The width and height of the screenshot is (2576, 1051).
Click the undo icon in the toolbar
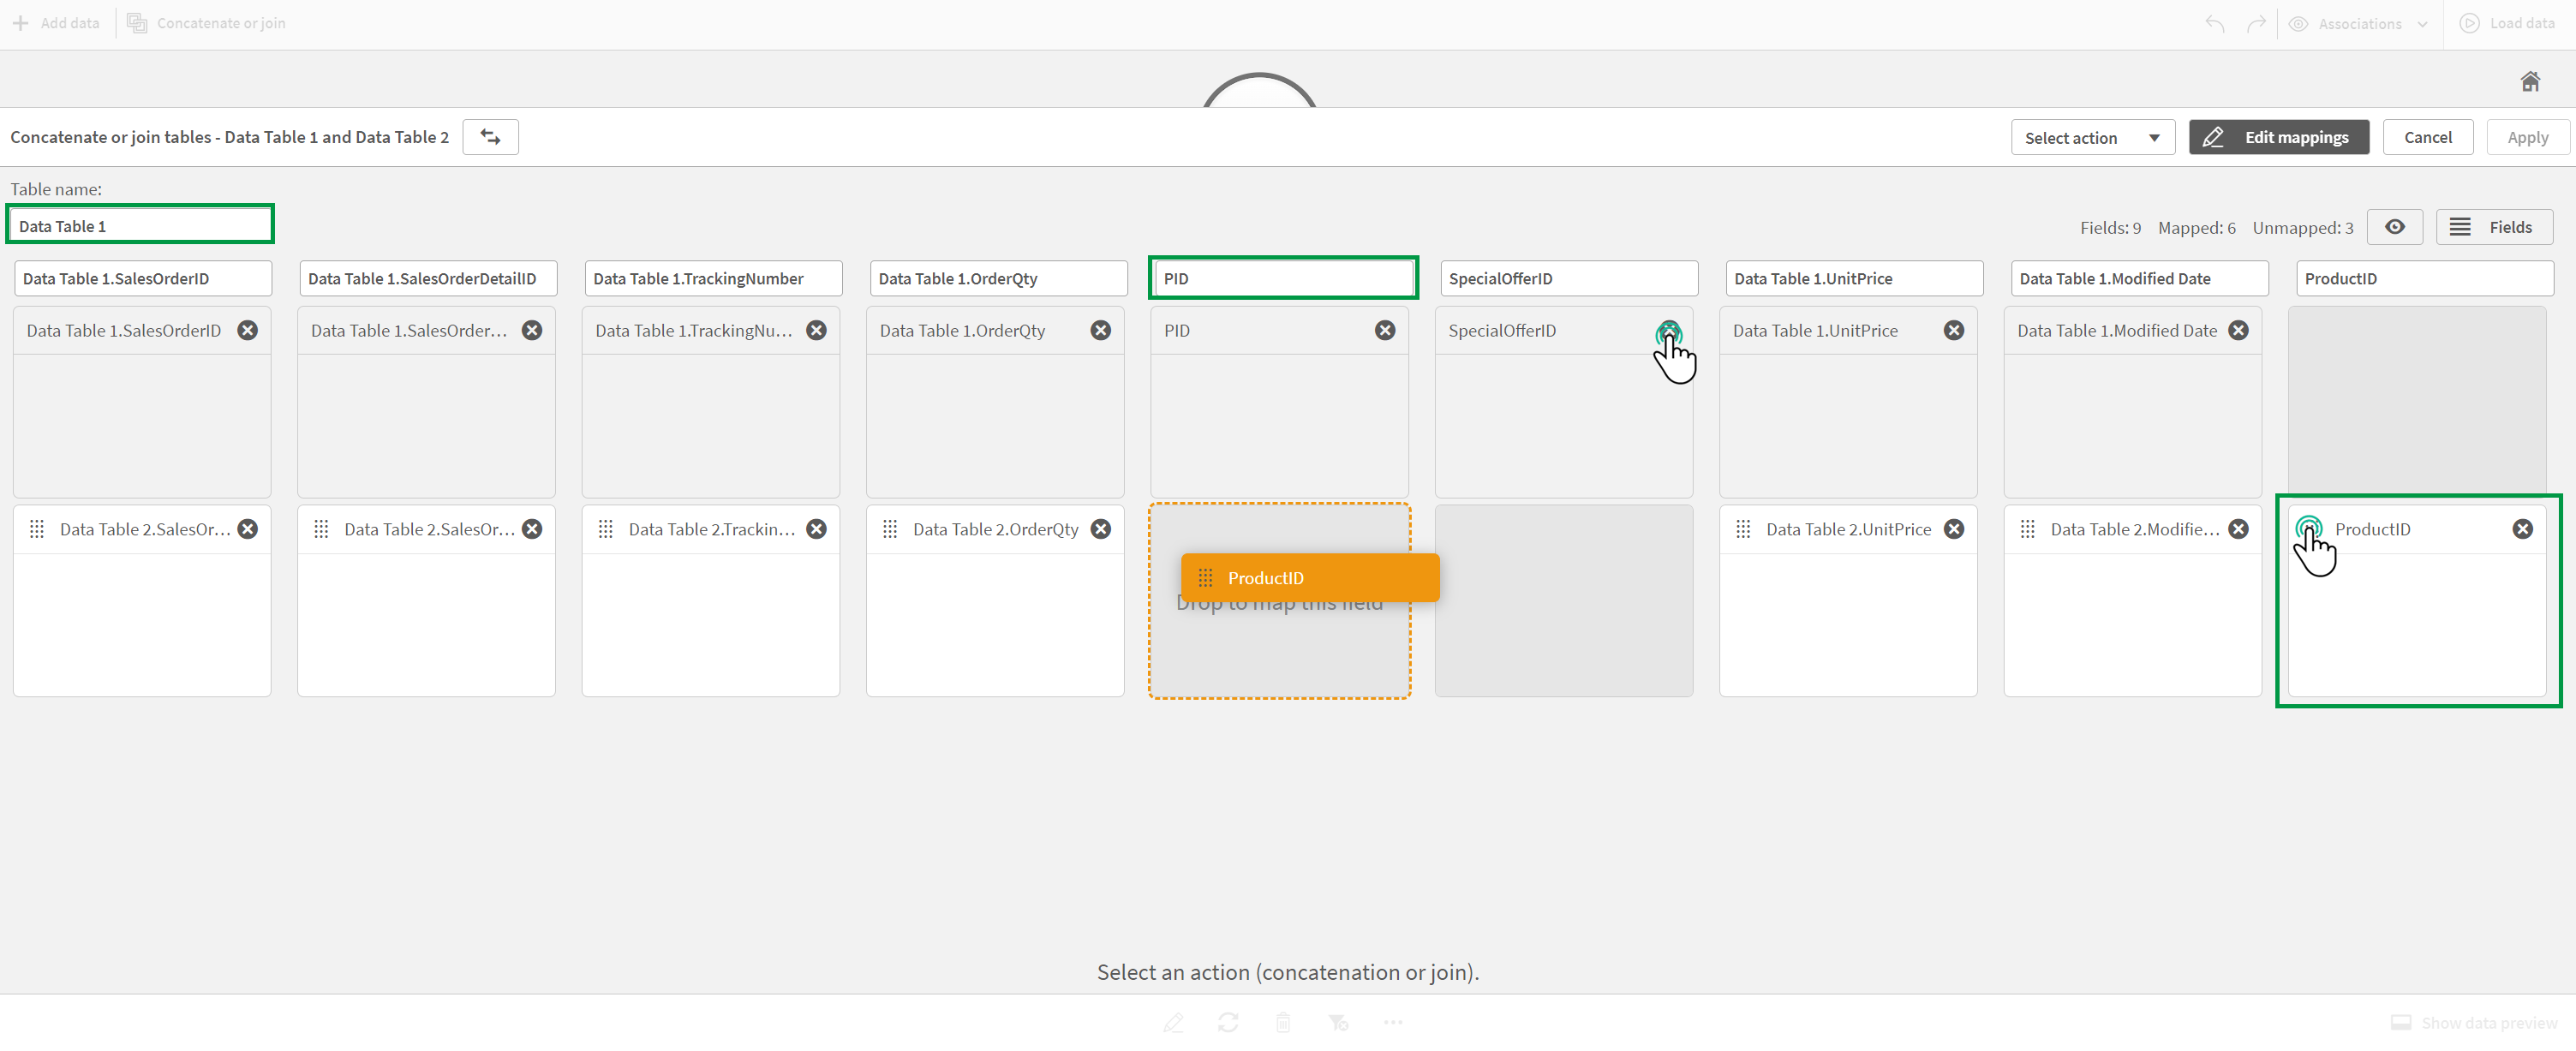point(2214,23)
